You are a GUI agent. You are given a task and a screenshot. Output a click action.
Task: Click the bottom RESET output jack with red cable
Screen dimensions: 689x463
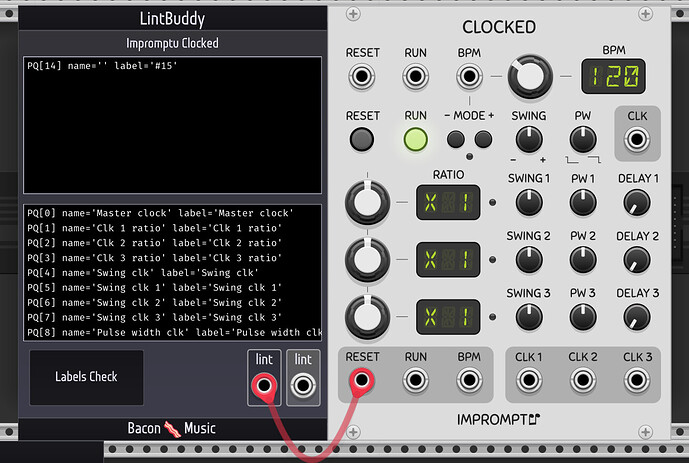362,380
